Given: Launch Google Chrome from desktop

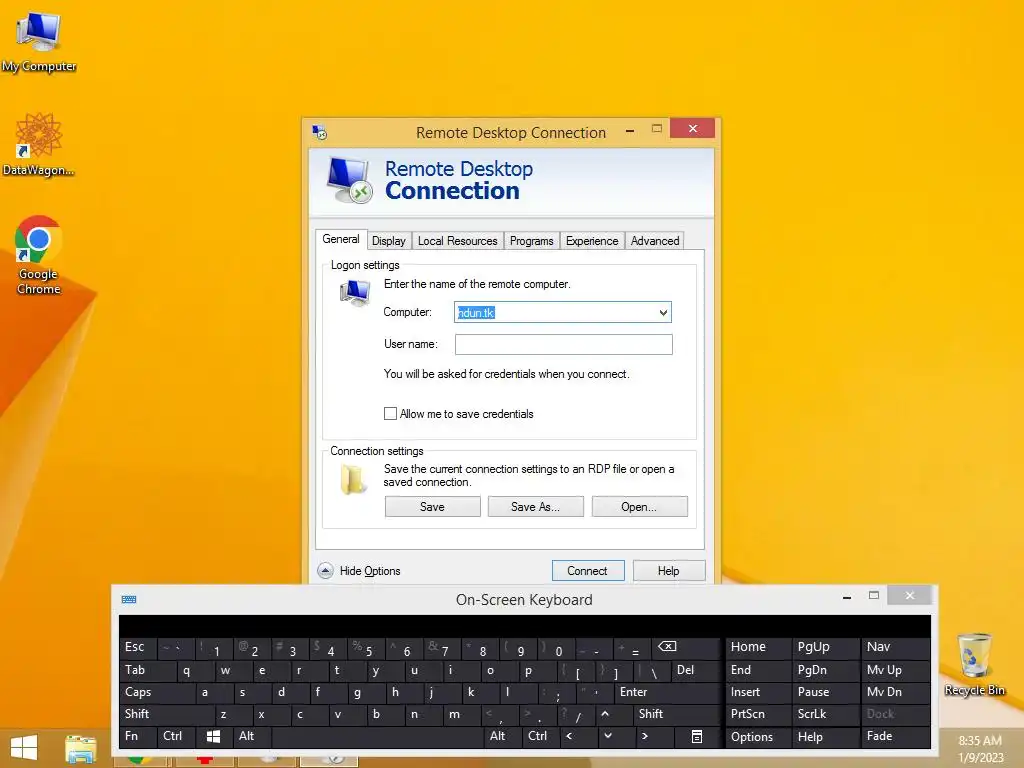Looking at the screenshot, I should click(x=39, y=255).
